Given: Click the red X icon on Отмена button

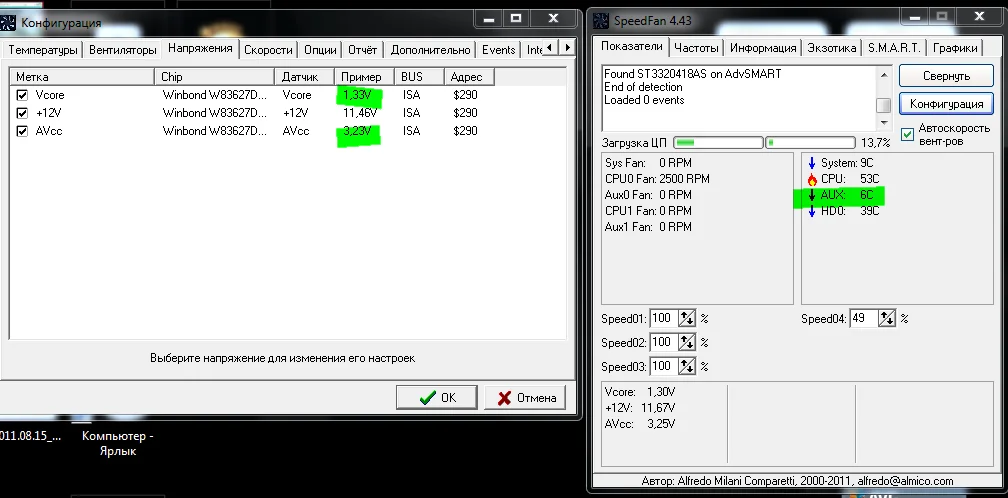Looking at the screenshot, I should point(505,398).
